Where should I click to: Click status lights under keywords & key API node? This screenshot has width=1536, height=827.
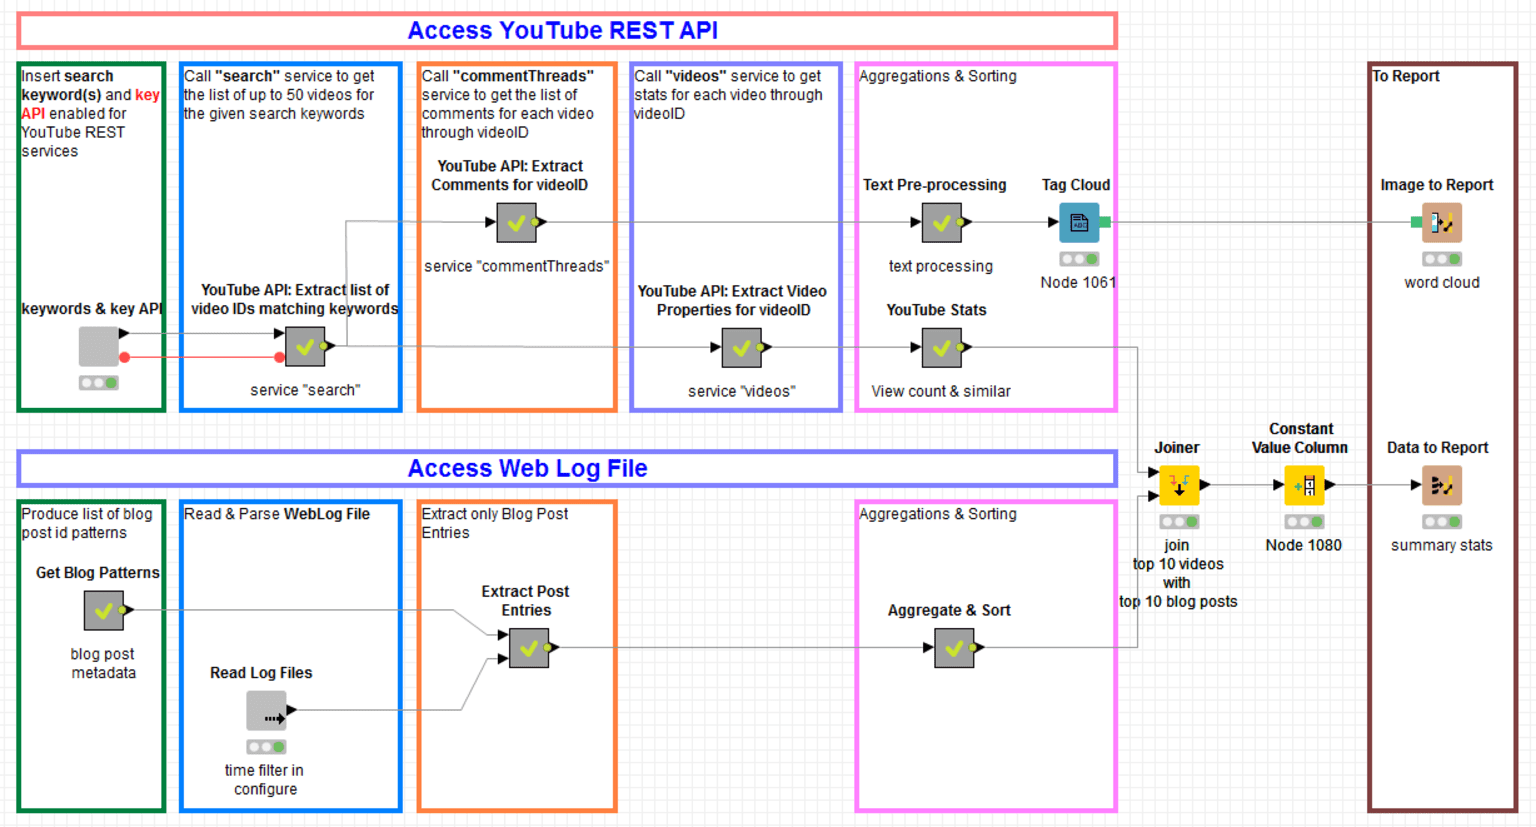pyautogui.click(x=99, y=383)
